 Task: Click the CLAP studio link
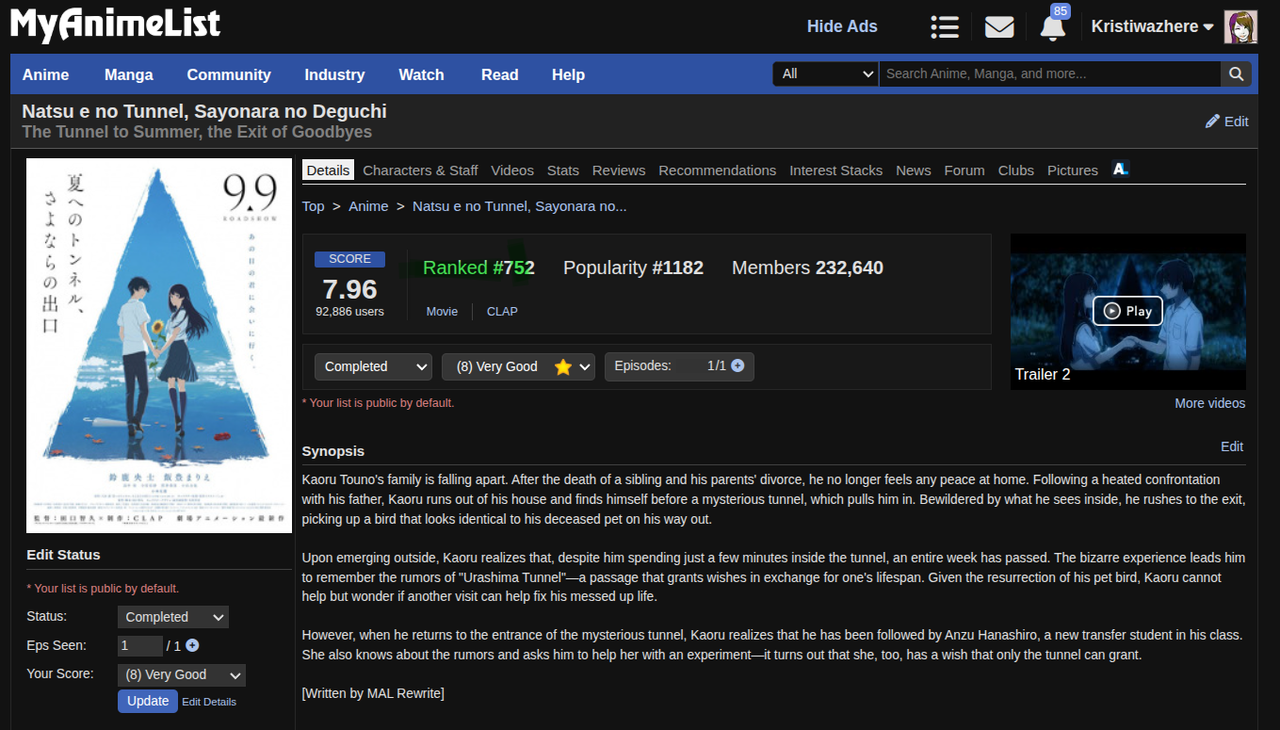coord(502,311)
